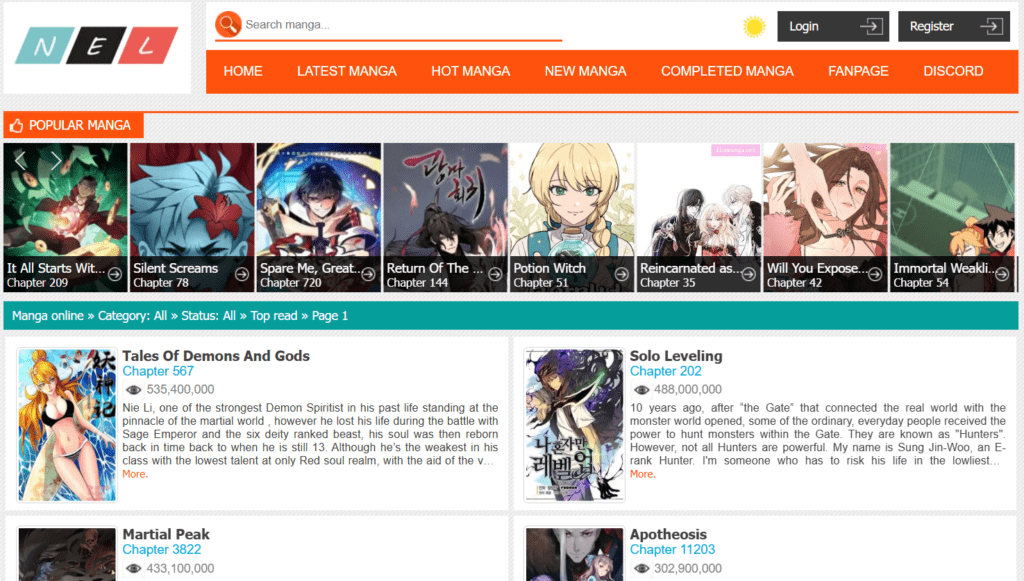Click More link under Solo Leveling description
The image size is (1024, 581).
643,474
